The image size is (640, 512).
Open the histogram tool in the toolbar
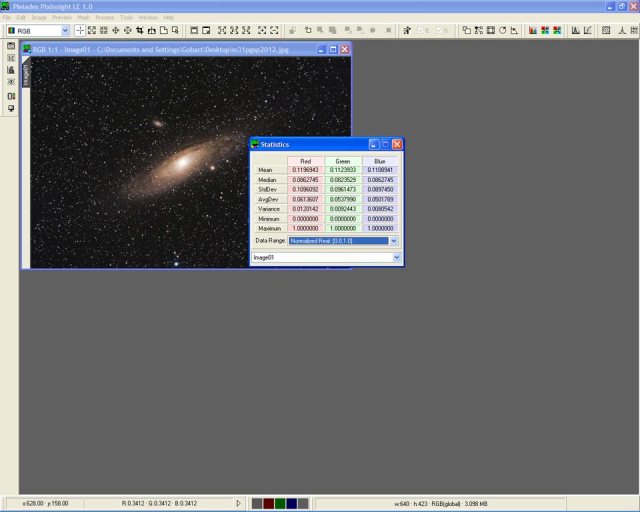576,31
